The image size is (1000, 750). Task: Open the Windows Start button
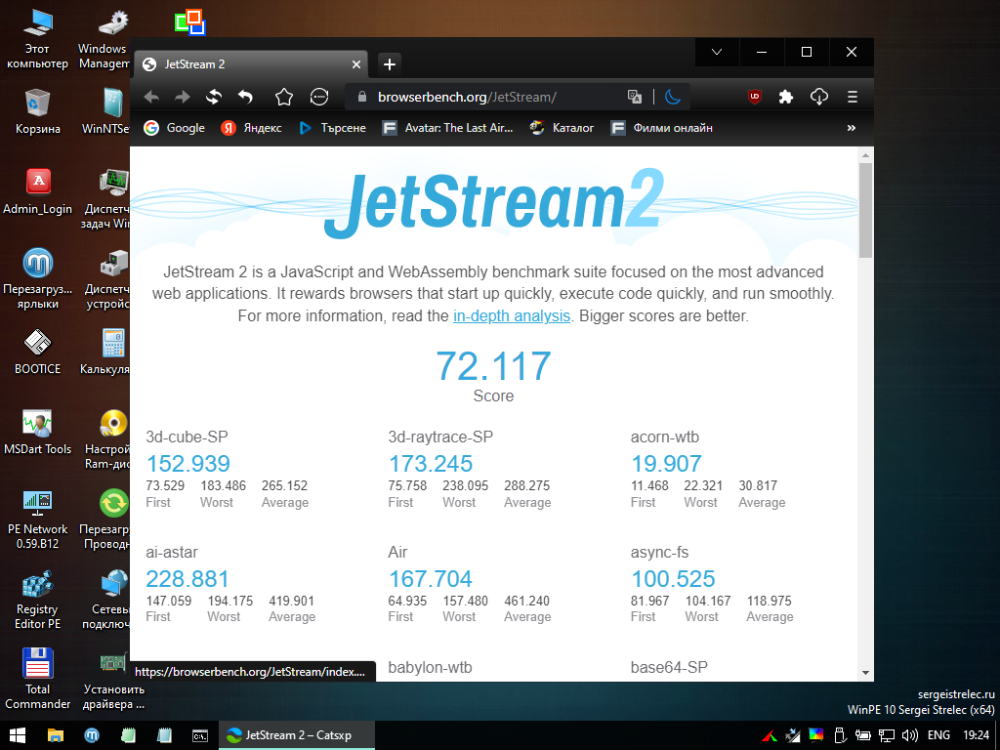click(17, 735)
